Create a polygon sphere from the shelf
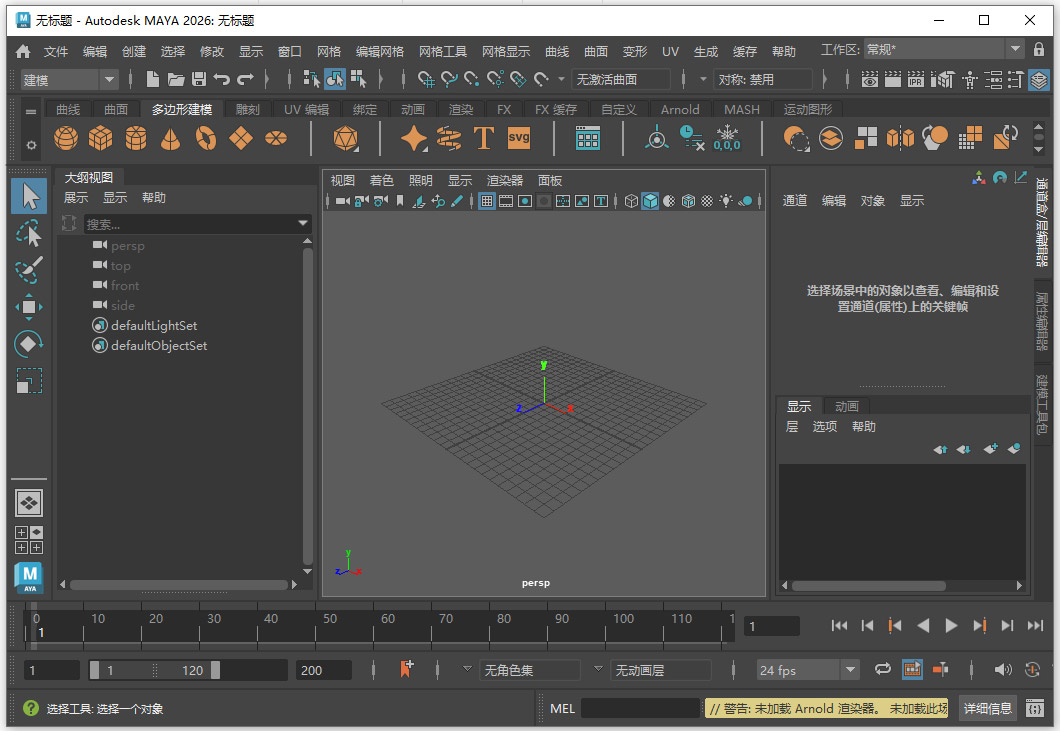This screenshot has width=1060, height=731. pos(66,139)
